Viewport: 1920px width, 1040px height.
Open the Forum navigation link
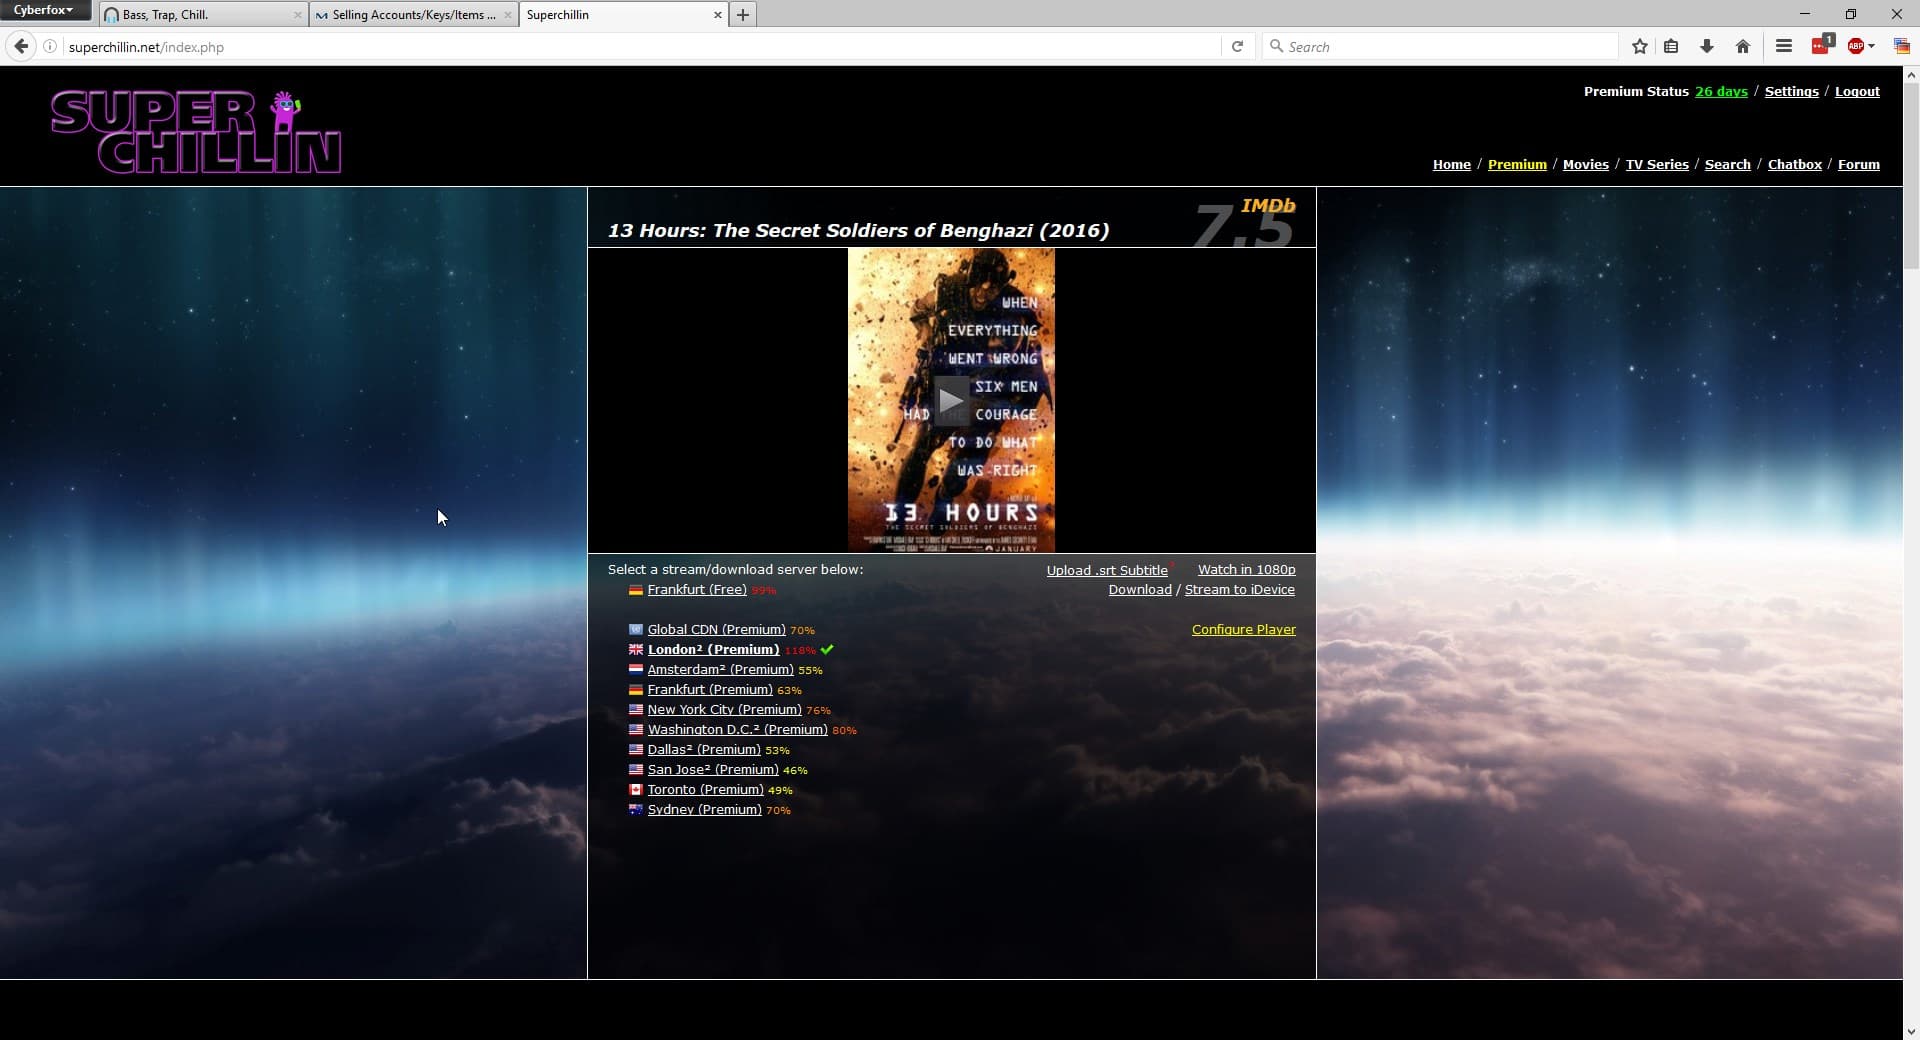pyautogui.click(x=1858, y=164)
